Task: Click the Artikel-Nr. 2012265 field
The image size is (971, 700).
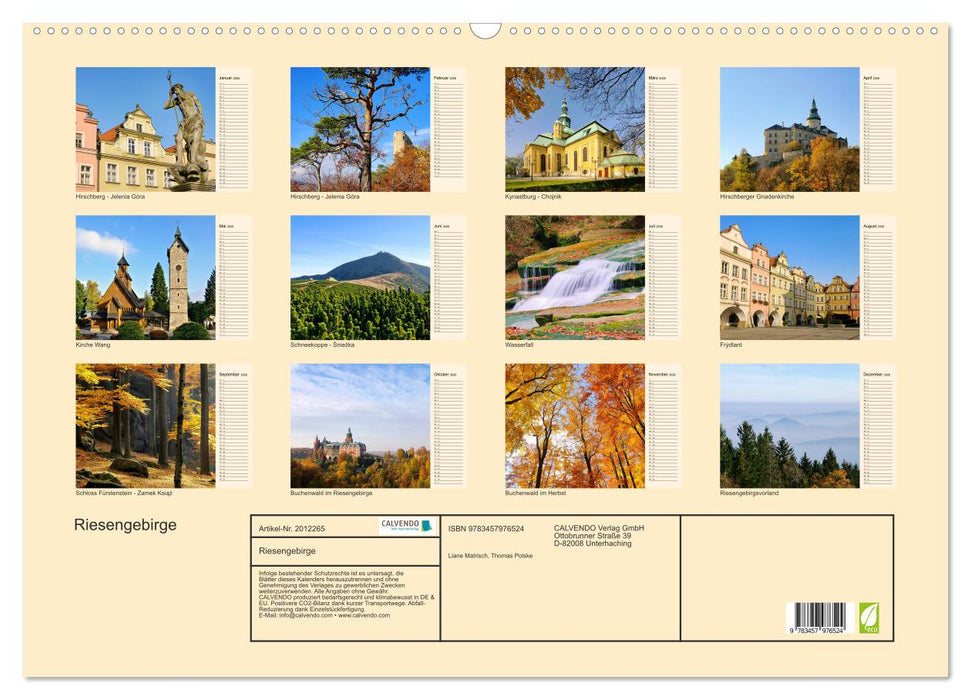Action: coord(290,528)
